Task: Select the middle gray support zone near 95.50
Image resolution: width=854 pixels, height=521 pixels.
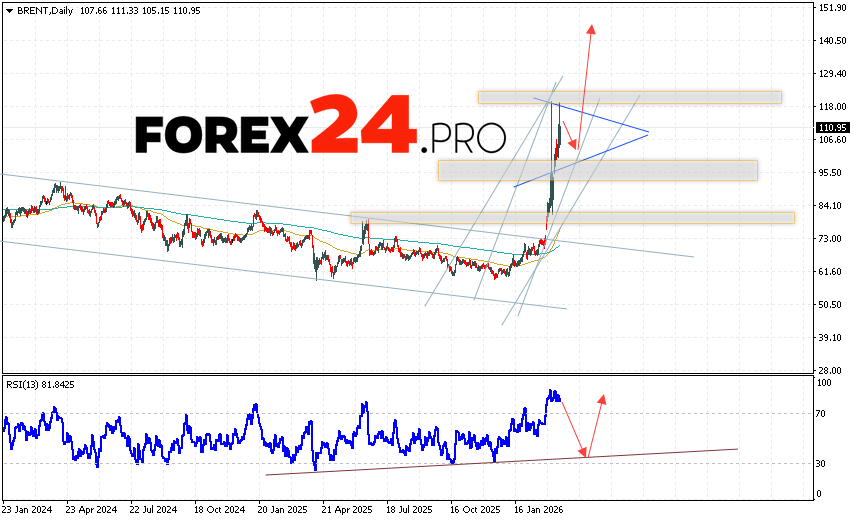Action: pos(597,170)
